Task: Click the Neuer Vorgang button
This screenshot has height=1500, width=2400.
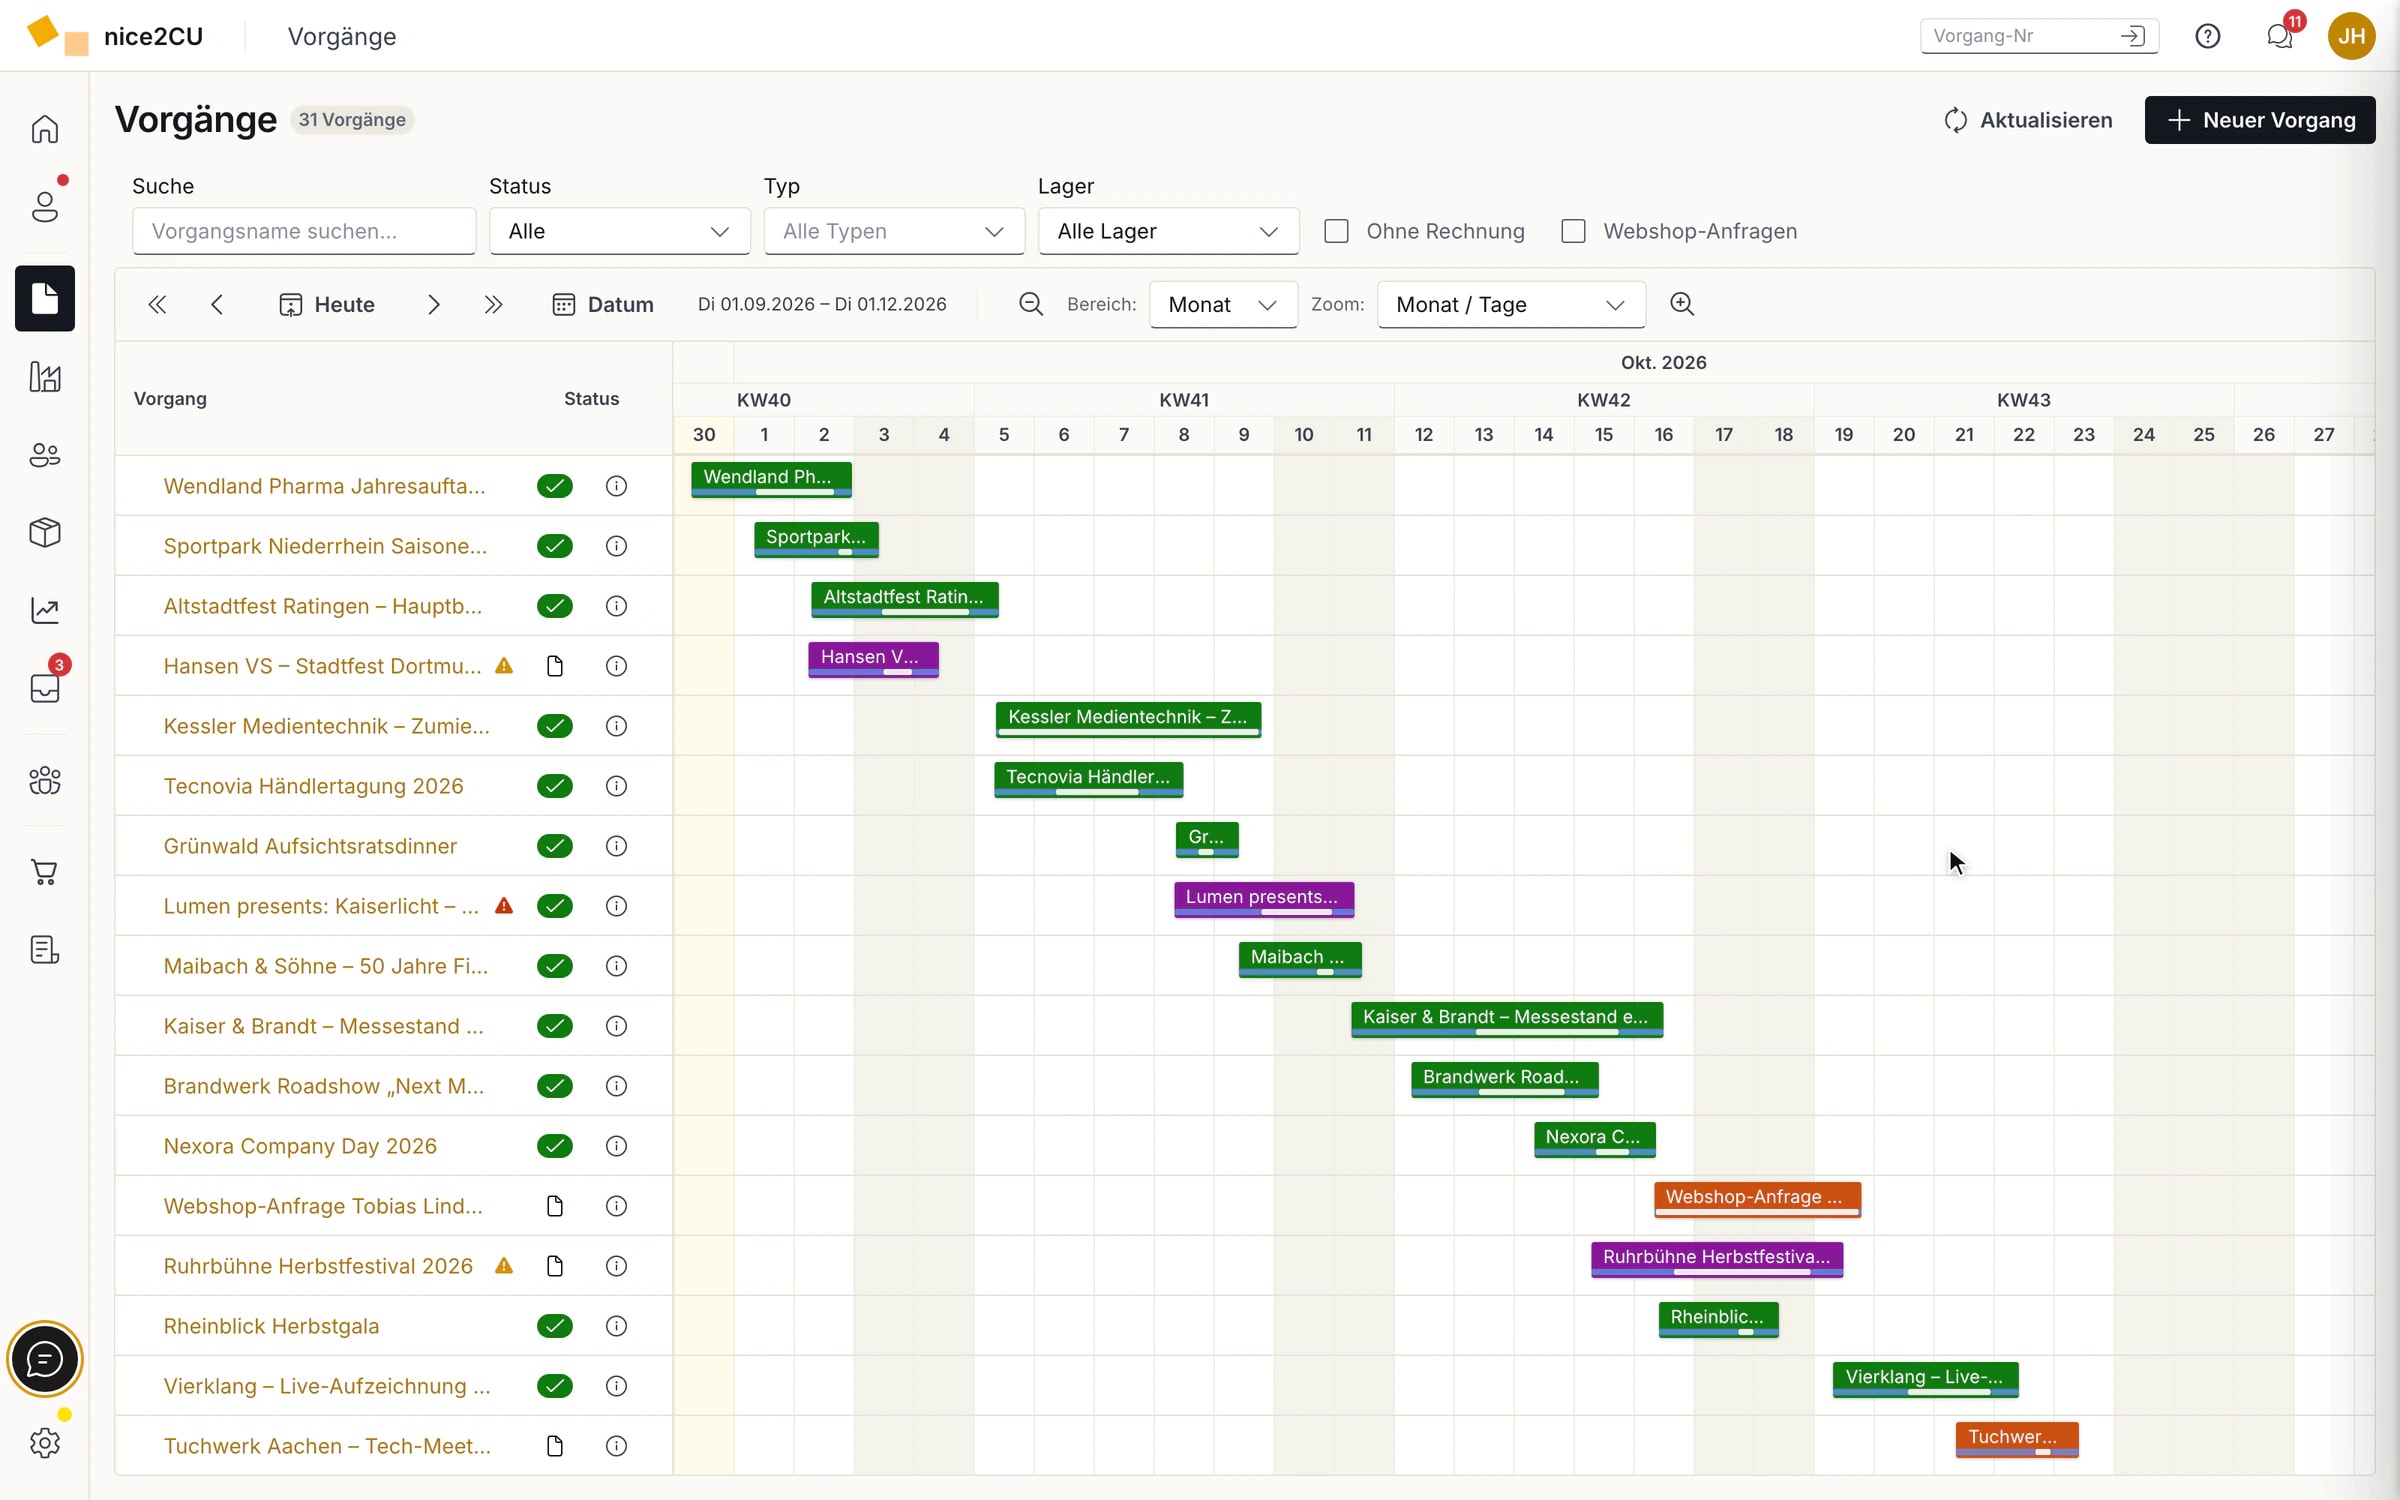Action: [x=2259, y=120]
